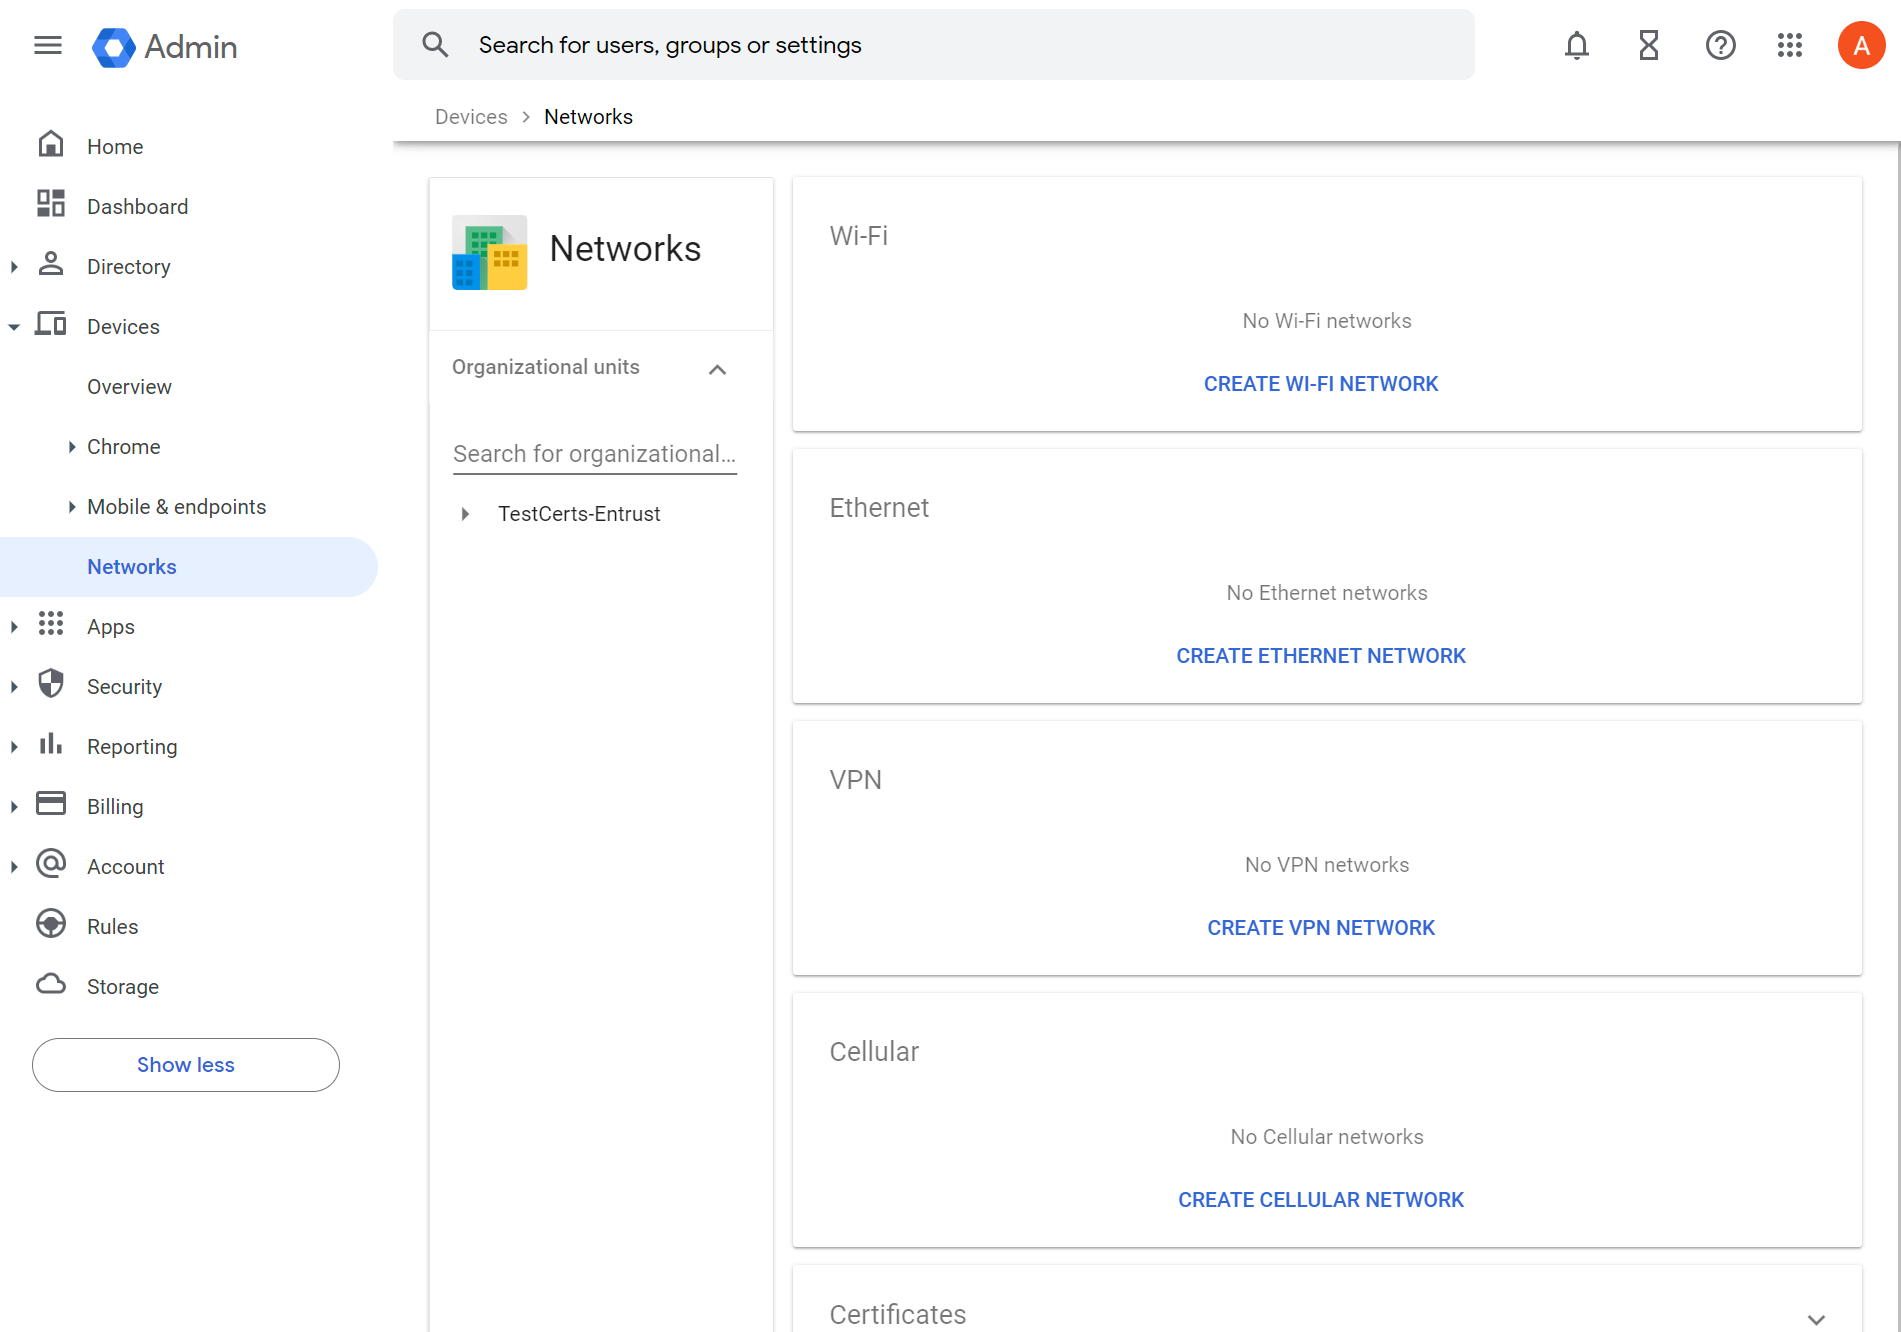1901x1332 pixels.
Task: Expand the TestCerts-Entrust organizational unit
Action: [465, 514]
